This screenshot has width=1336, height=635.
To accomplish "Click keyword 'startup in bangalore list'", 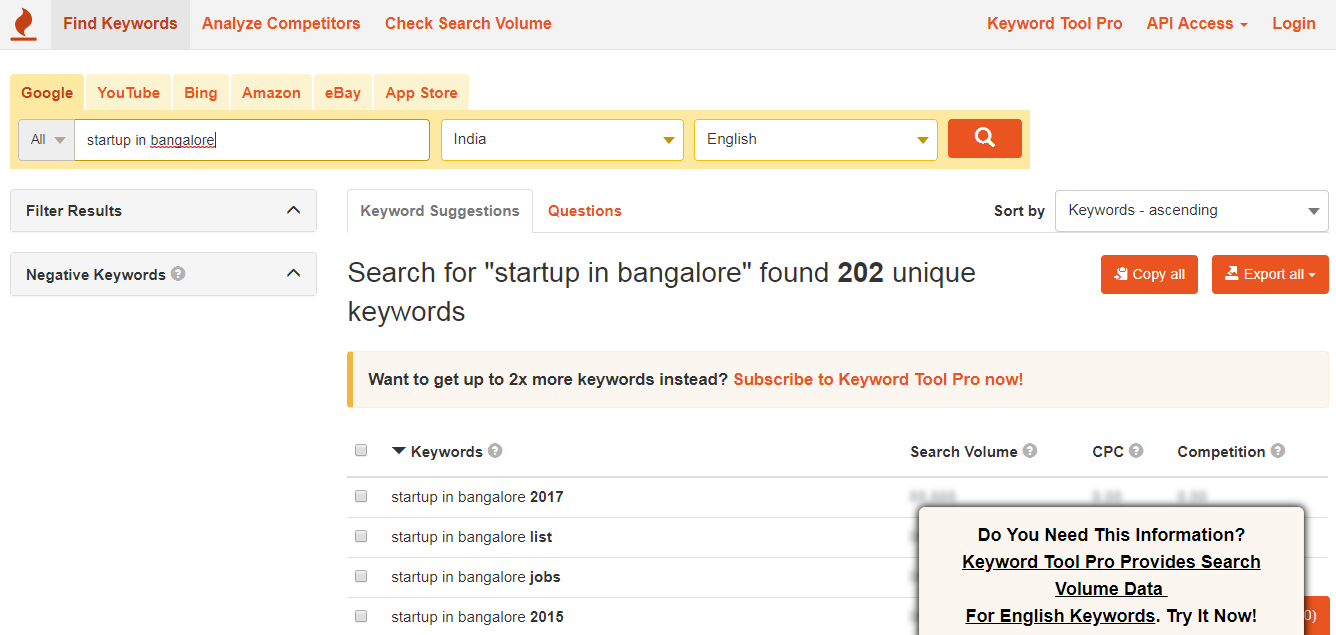I will click(472, 537).
